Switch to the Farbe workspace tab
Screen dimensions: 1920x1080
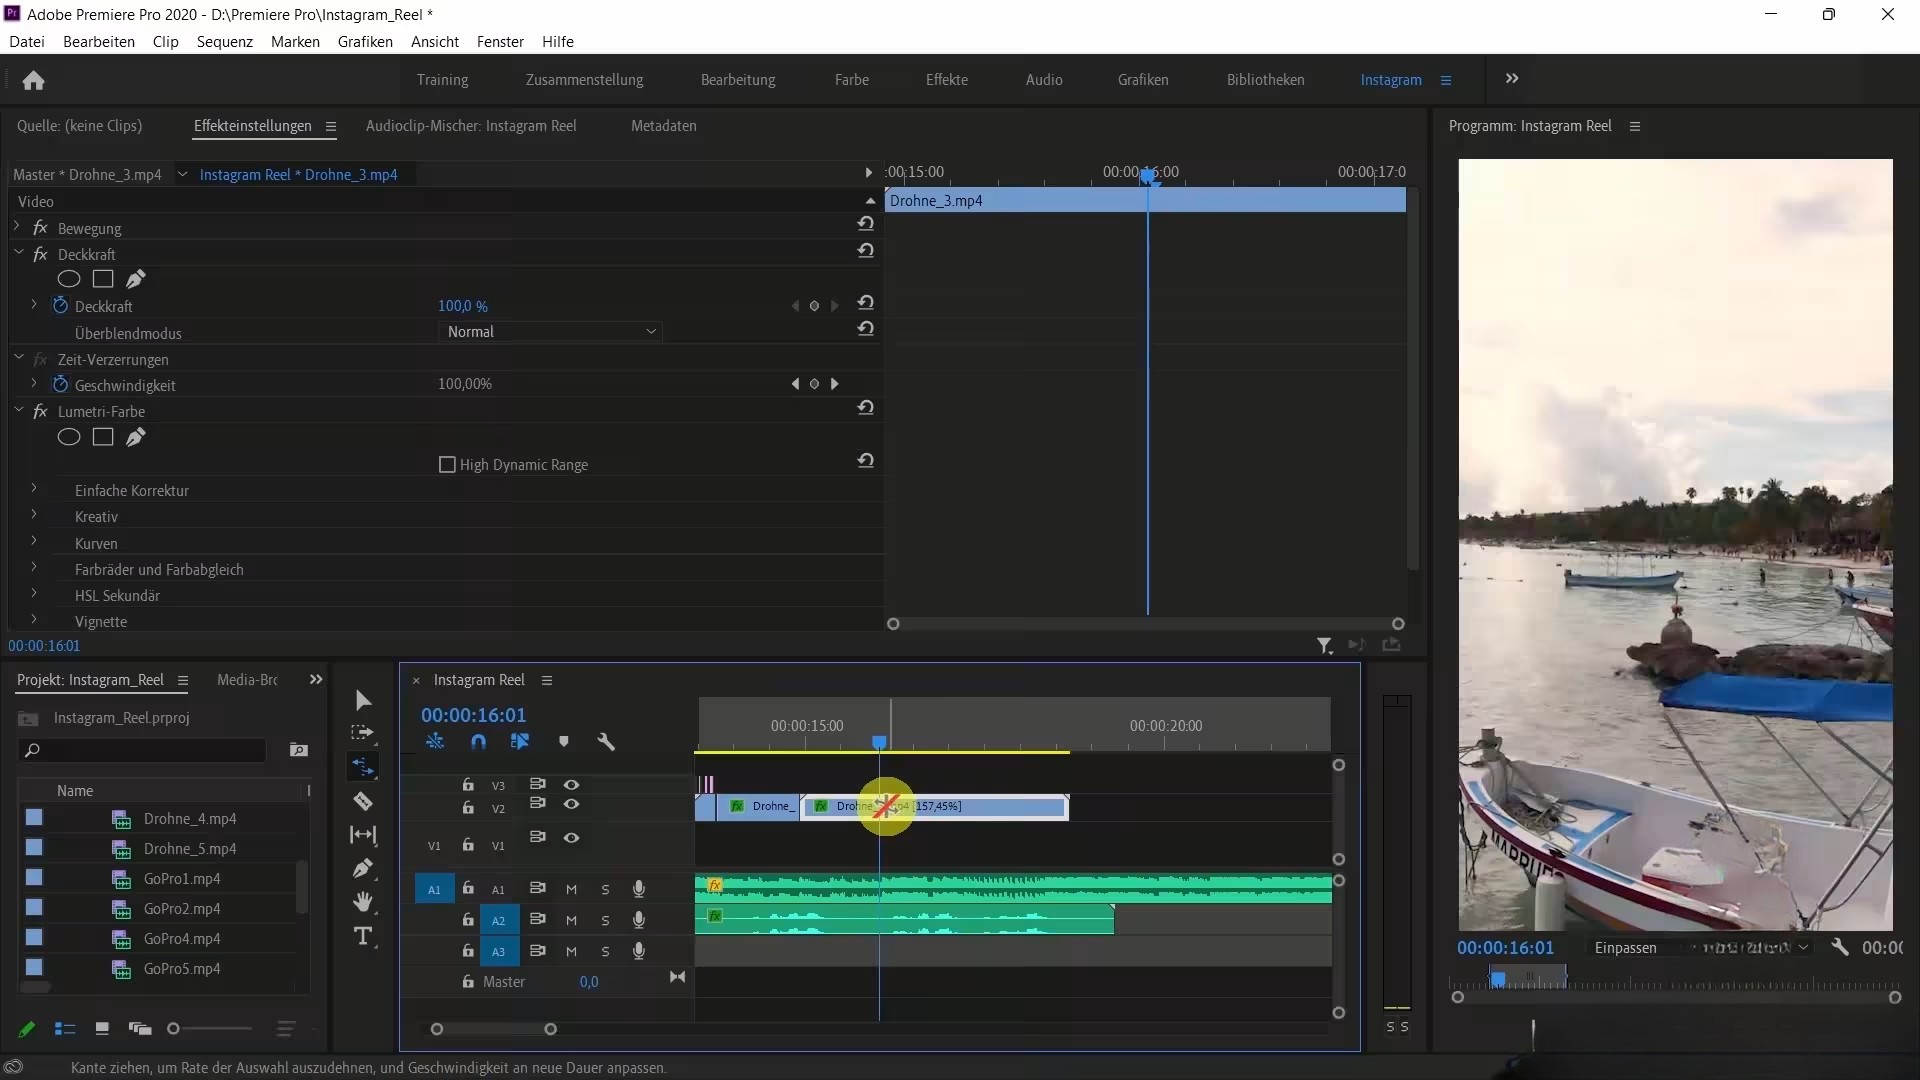[x=851, y=80]
